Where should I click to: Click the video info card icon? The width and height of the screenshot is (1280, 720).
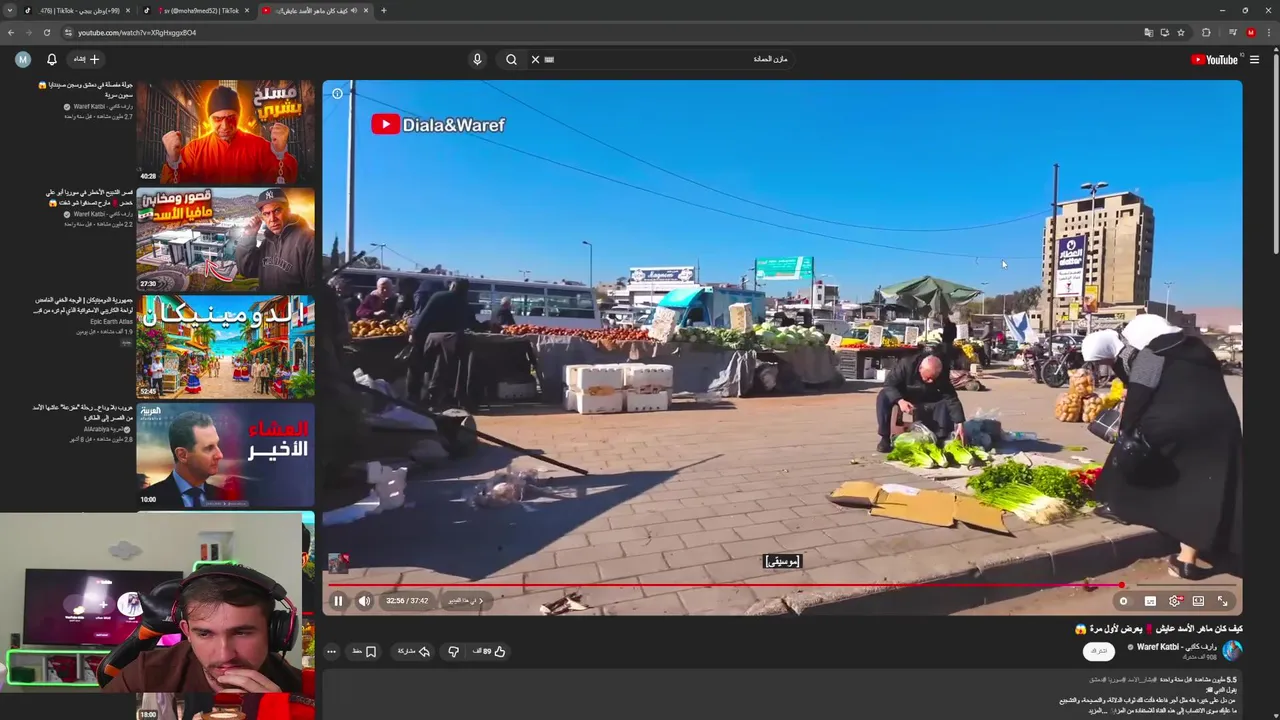click(x=337, y=94)
